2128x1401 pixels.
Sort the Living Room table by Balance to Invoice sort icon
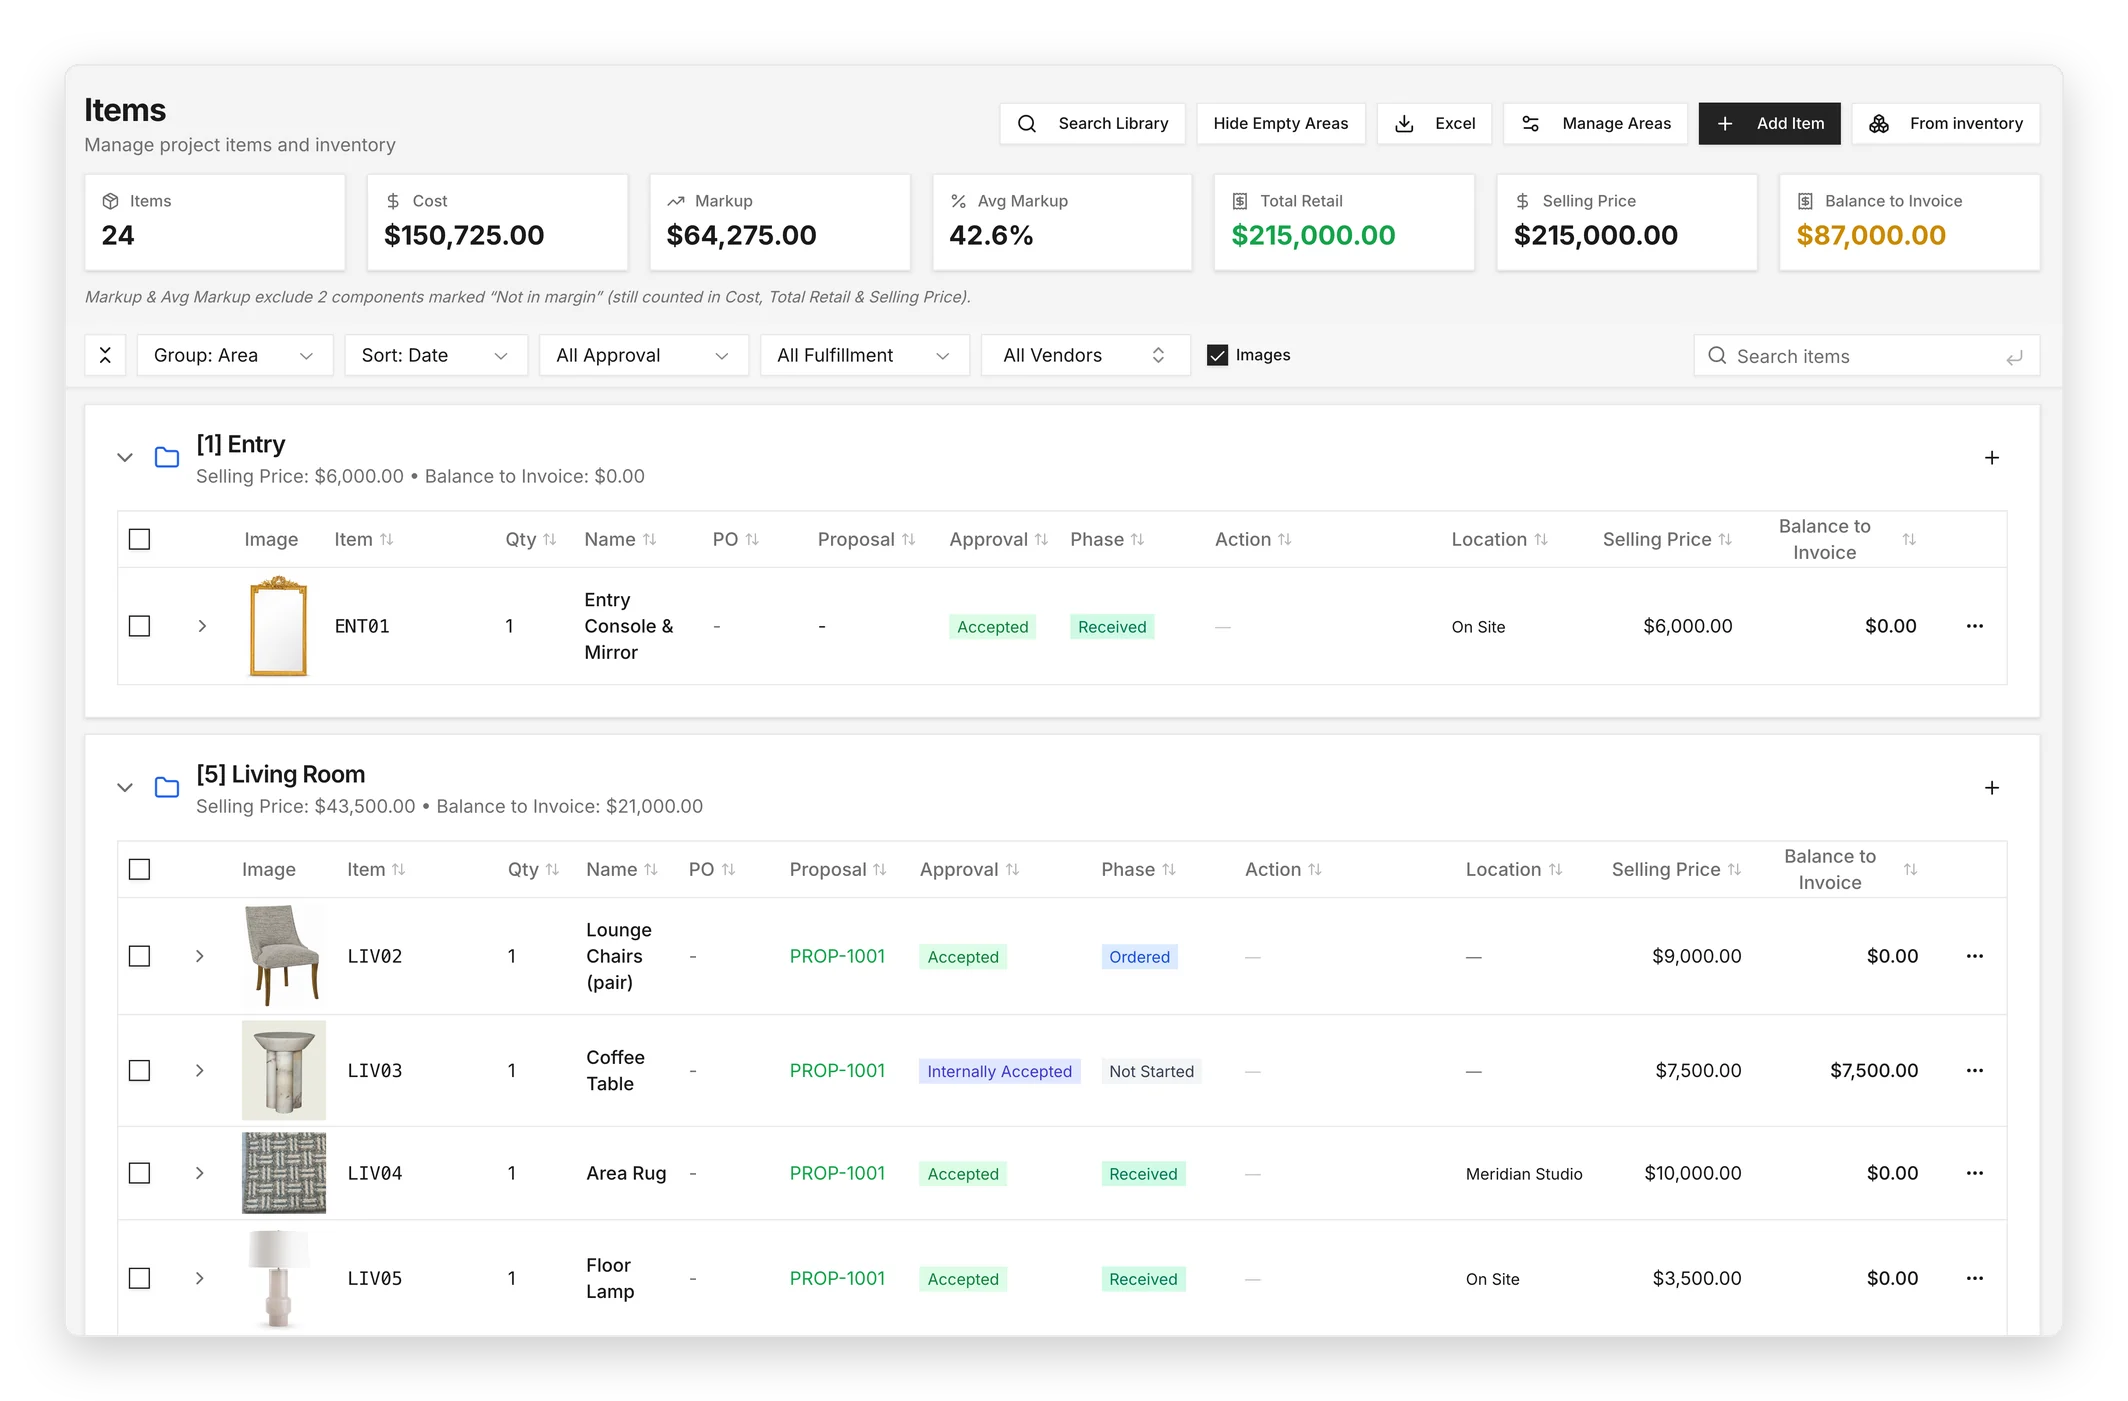[1910, 869]
